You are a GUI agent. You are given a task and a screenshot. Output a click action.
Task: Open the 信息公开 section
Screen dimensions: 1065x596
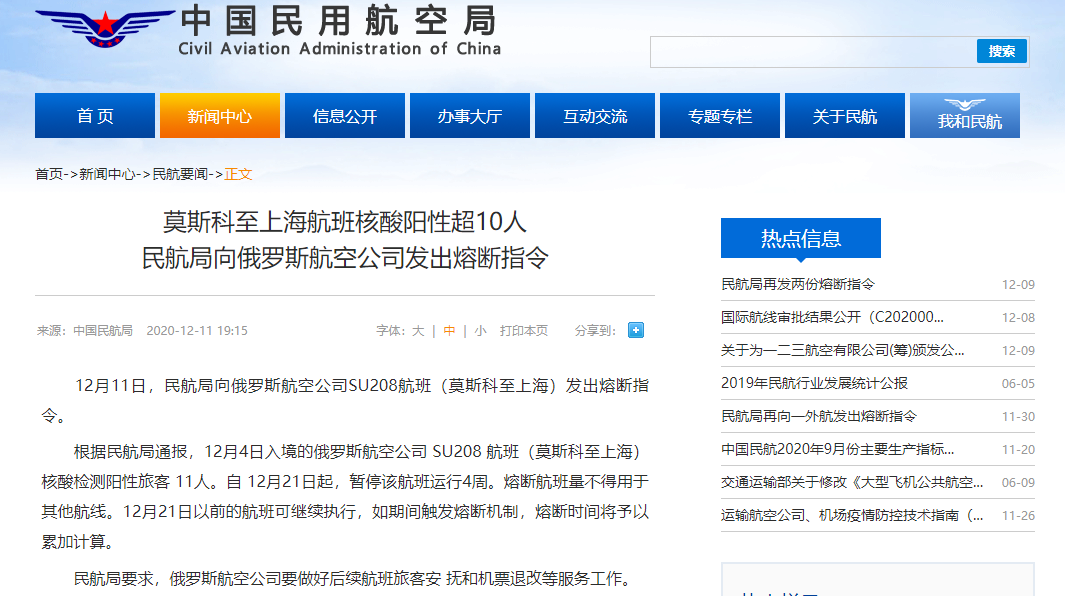(x=344, y=115)
